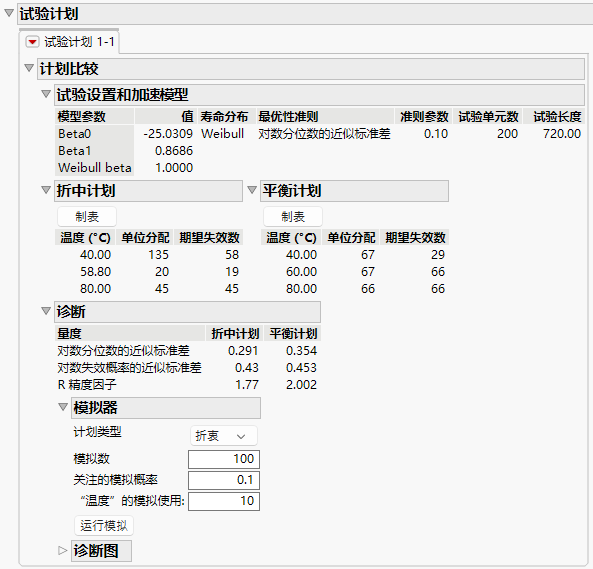This screenshot has width=593, height=569.
Task: Click the value 0.8686
Action: tap(174, 150)
